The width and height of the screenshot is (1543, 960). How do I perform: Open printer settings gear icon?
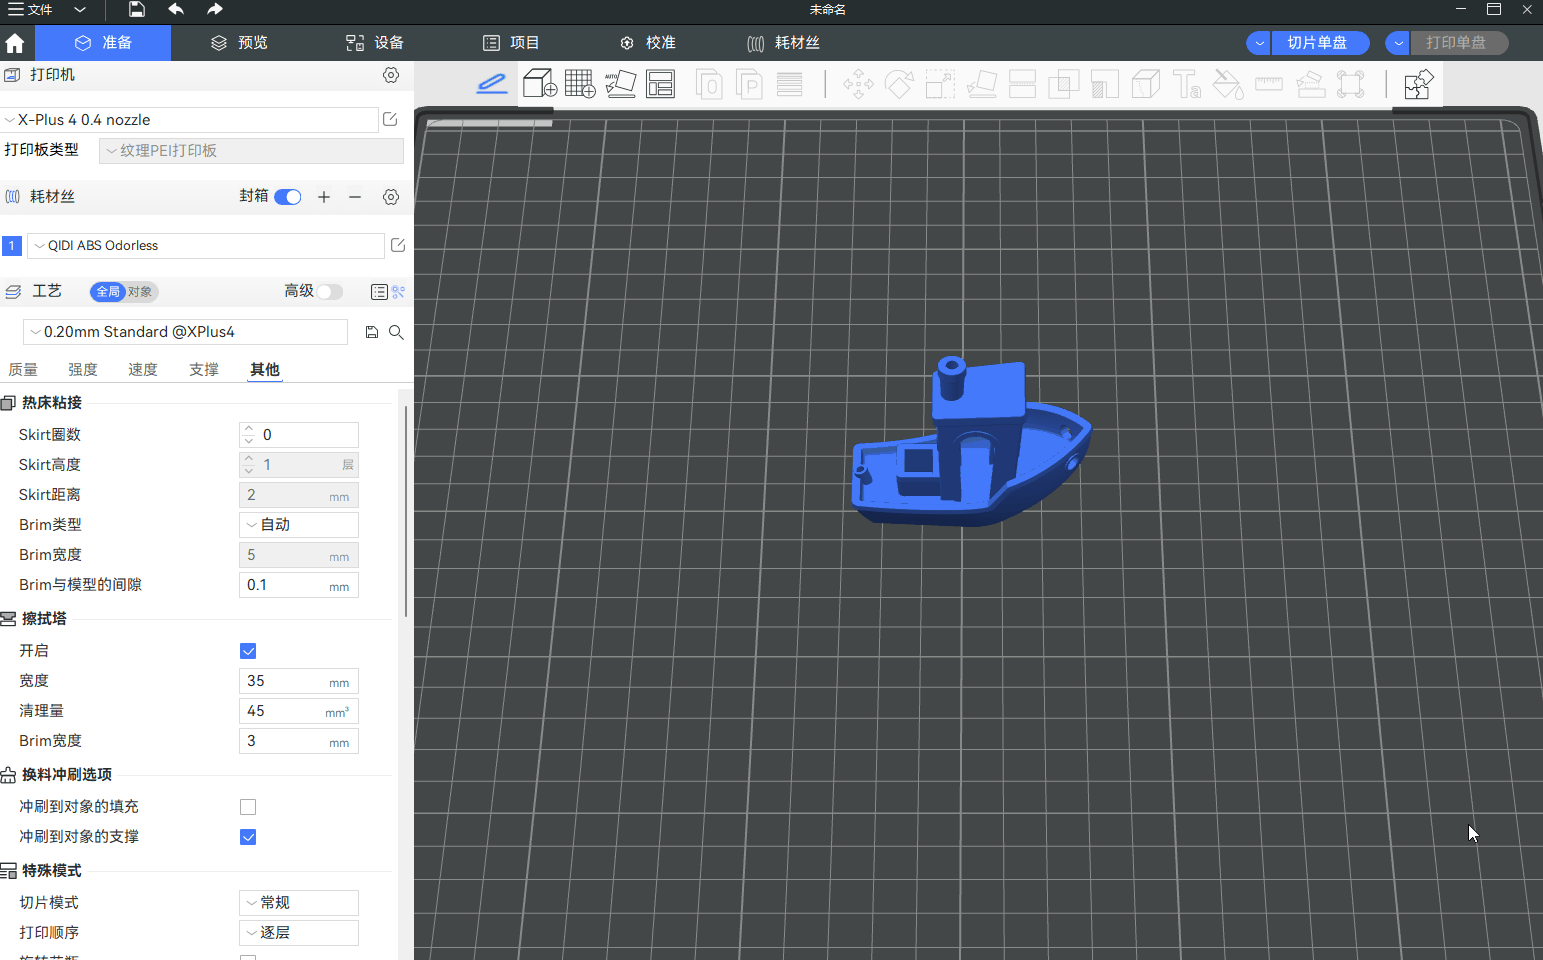point(391,75)
